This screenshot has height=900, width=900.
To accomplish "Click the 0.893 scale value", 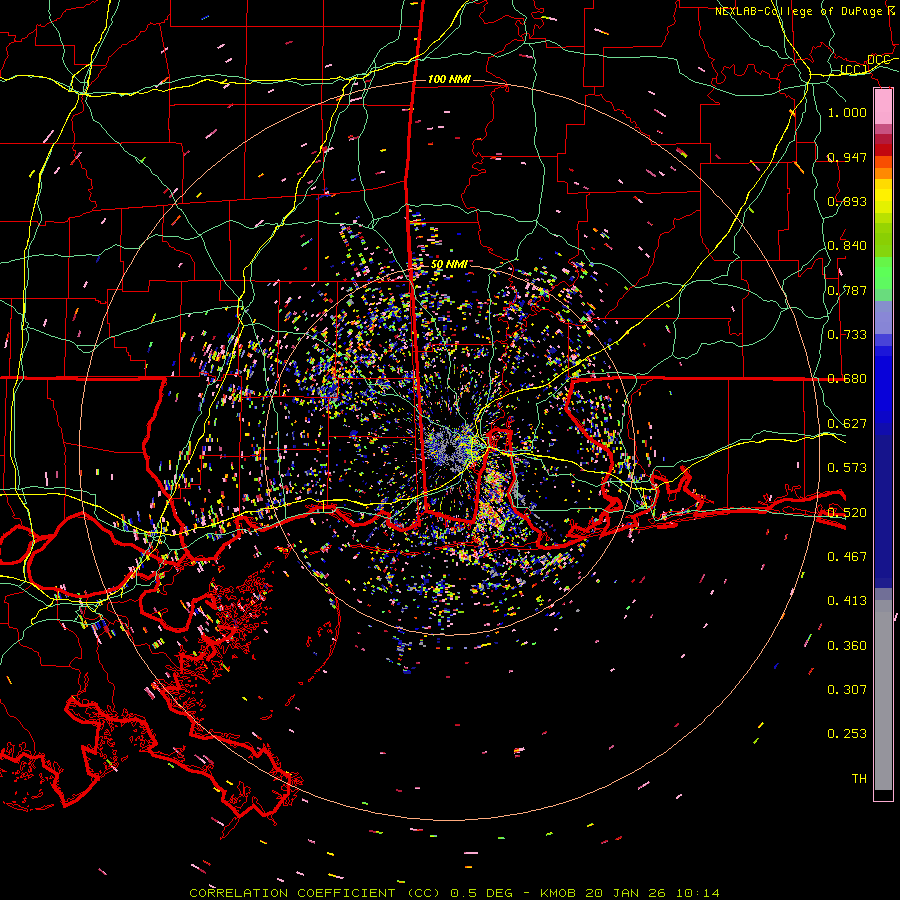I will 847,201.
